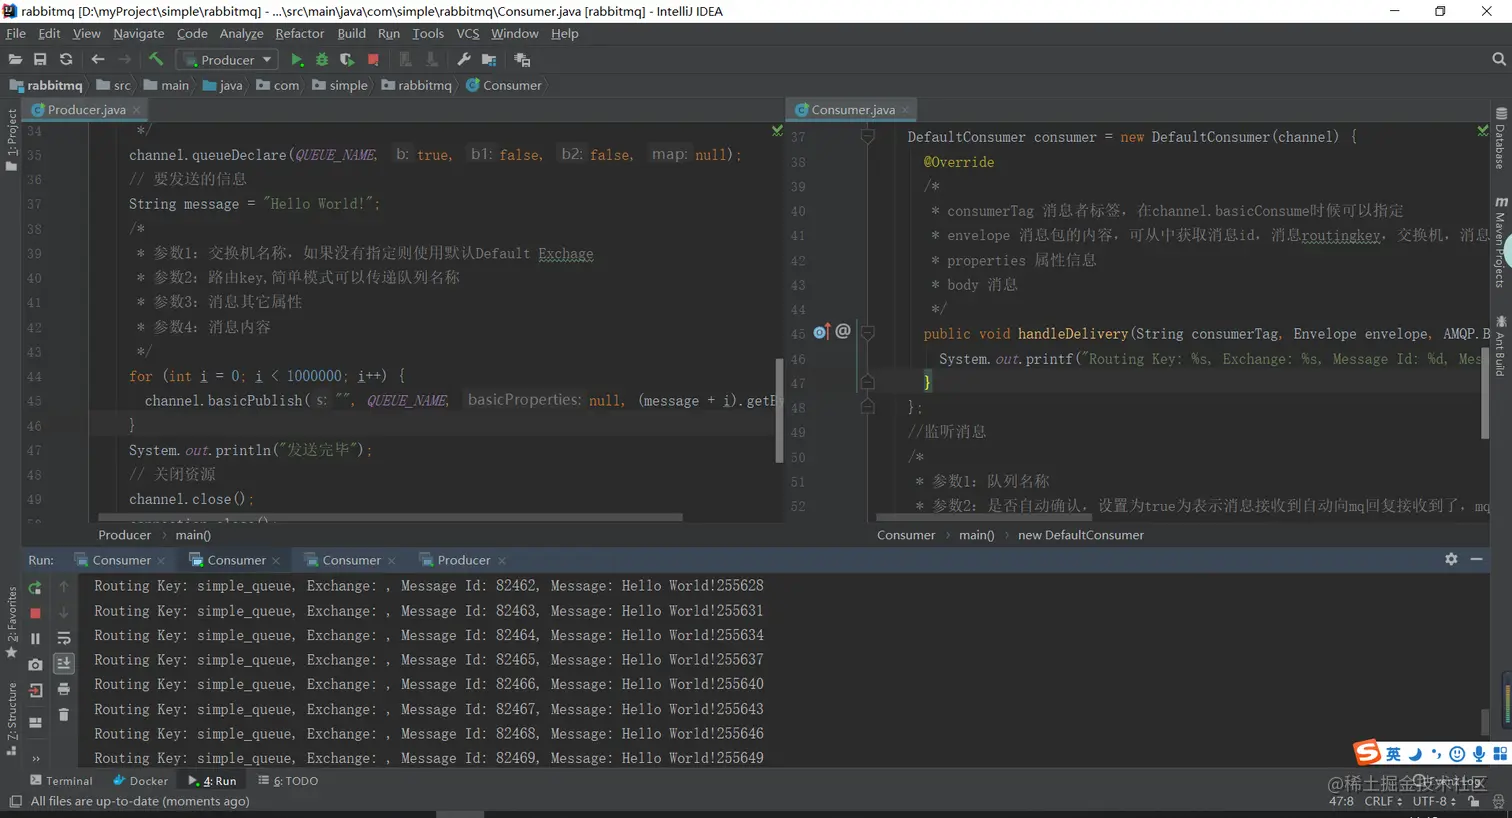Start debugging with the bug icon
Screen dimensions: 1512x818
tap(322, 60)
